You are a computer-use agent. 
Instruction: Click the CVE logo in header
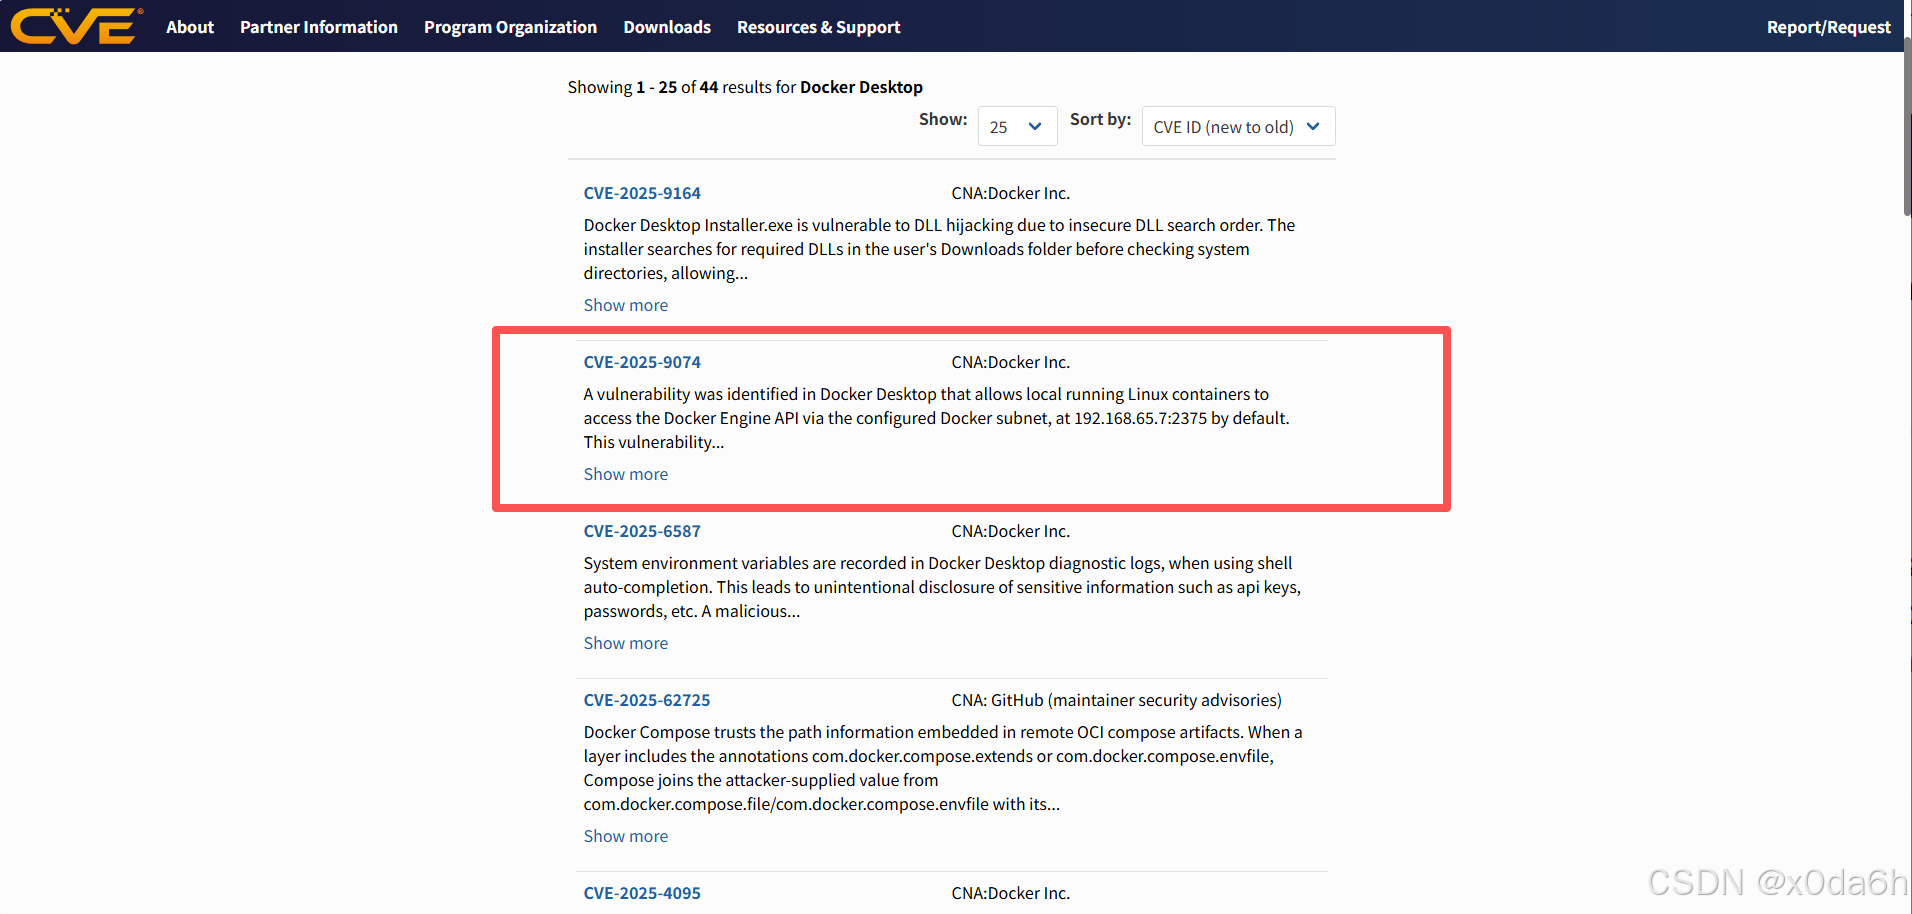tap(76, 26)
